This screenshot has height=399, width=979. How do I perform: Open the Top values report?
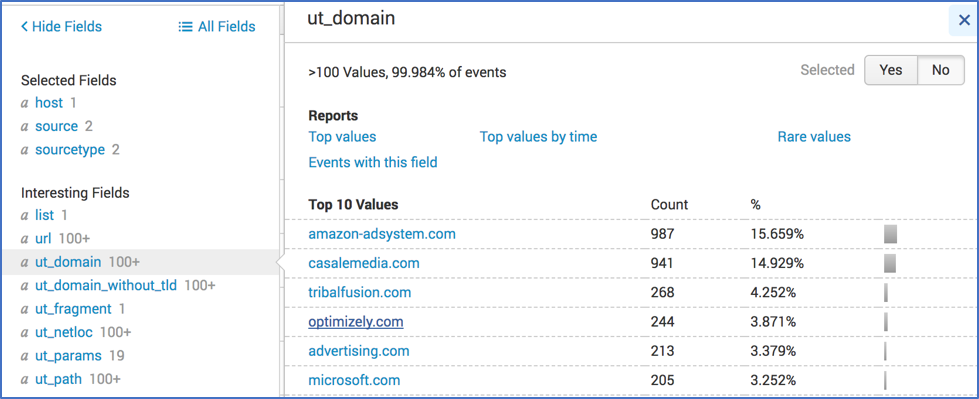342,137
